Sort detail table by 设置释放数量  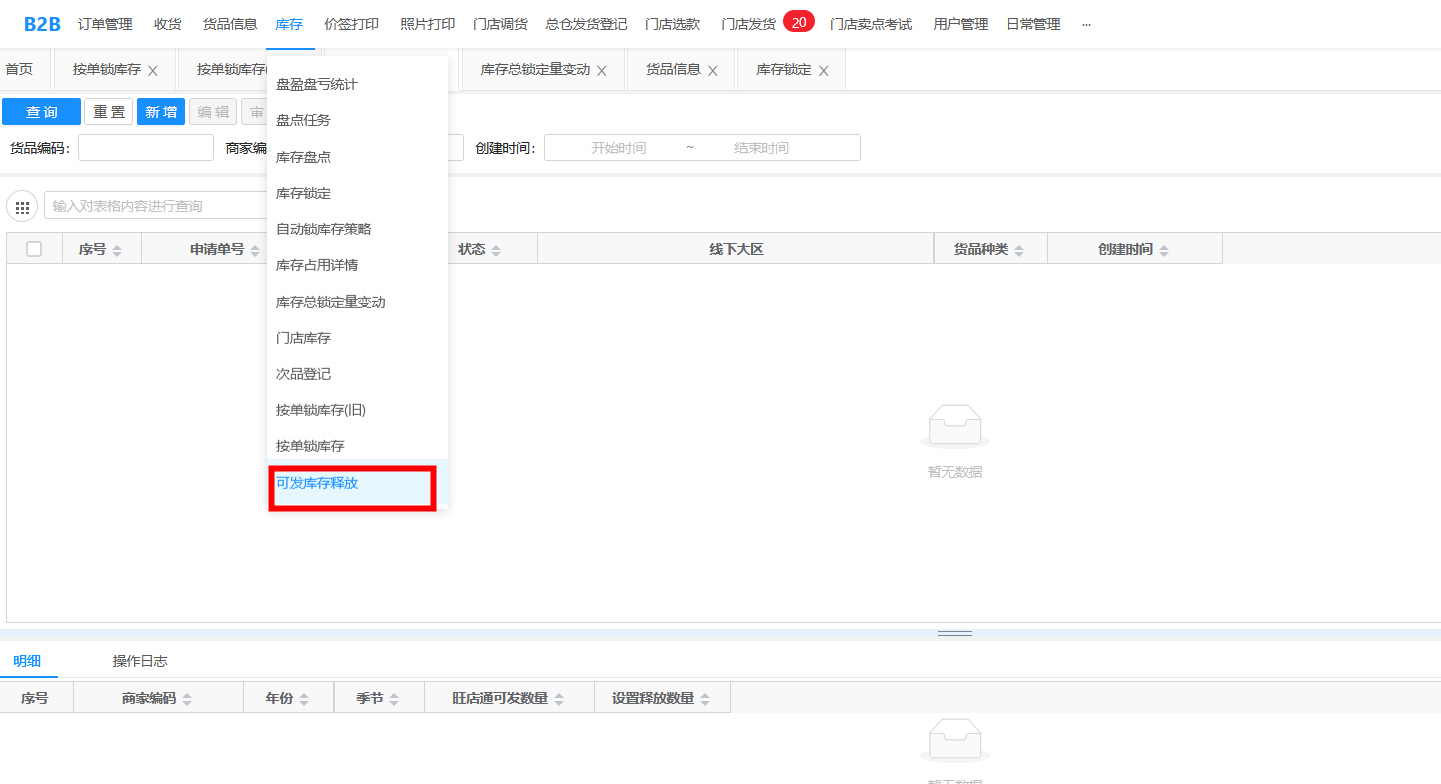click(x=705, y=699)
